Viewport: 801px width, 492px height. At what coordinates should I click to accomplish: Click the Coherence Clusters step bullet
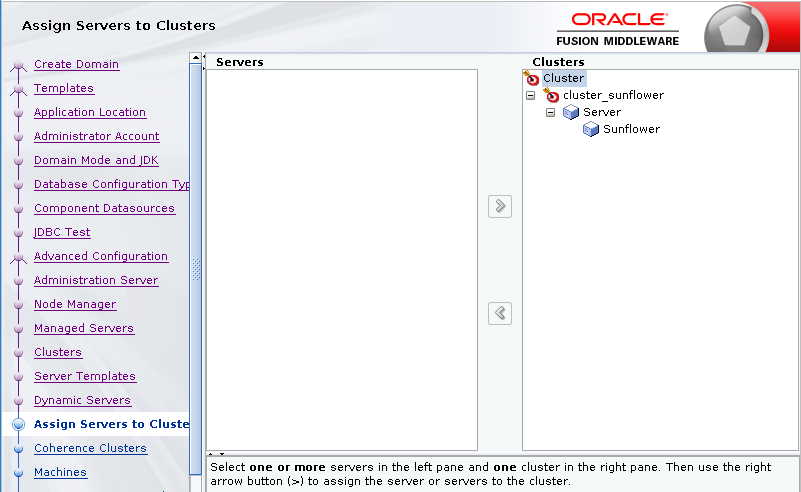18,448
